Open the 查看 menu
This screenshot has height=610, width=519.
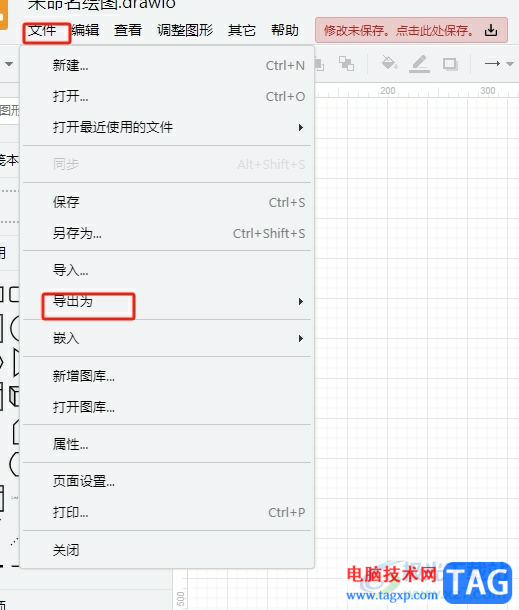pos(128,30)
